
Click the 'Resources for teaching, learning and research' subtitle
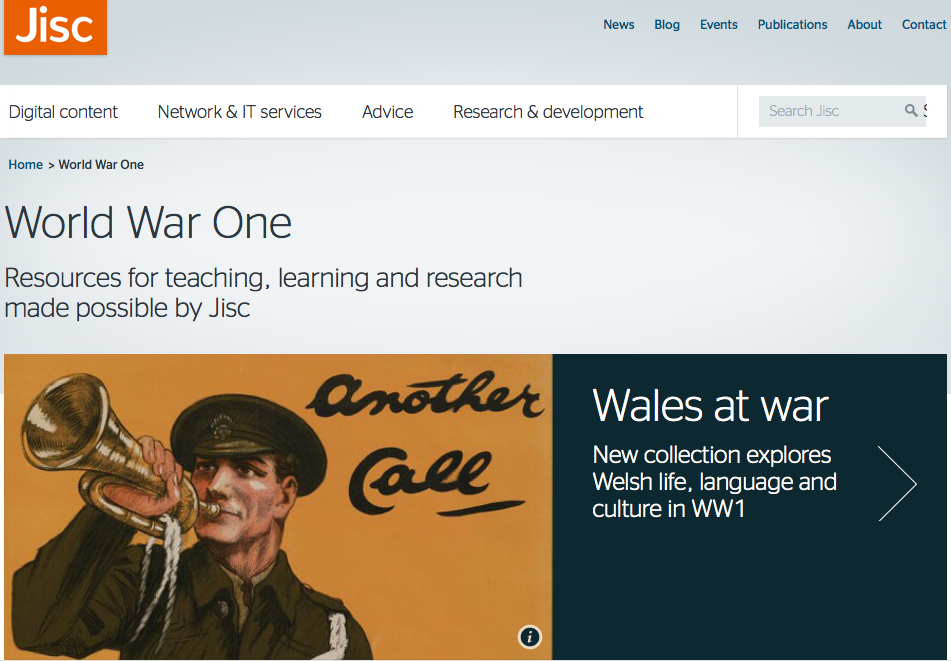263,293
